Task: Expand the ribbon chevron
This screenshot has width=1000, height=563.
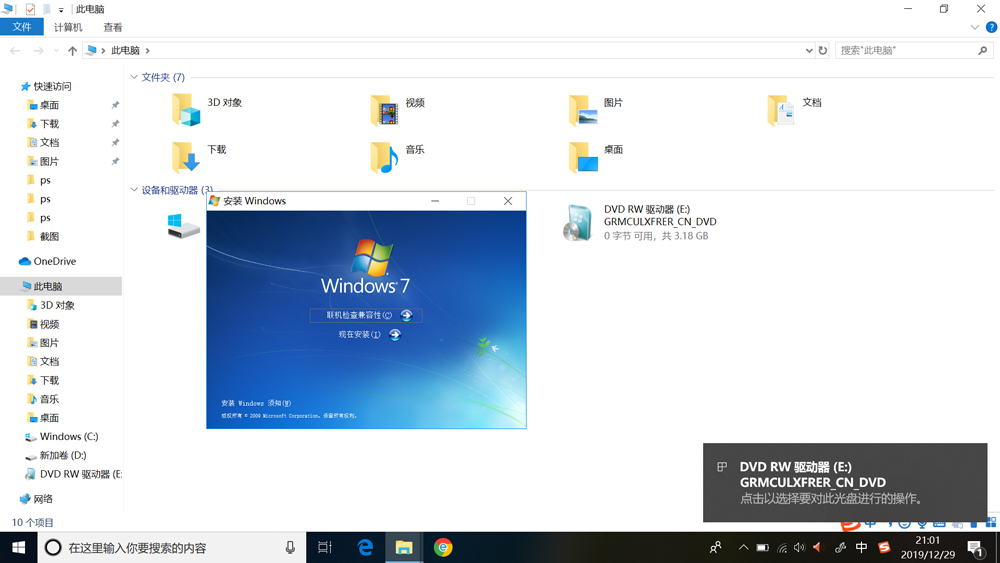Action: (974, 27)
